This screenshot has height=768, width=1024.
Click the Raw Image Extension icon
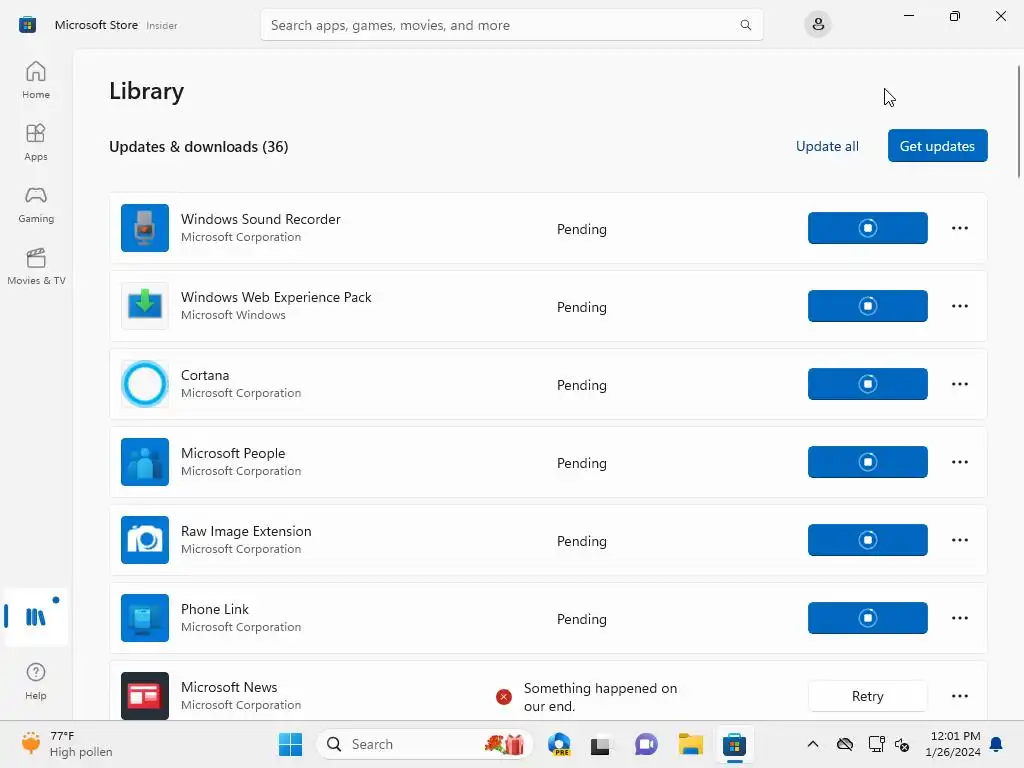click(x=145, y=540)
